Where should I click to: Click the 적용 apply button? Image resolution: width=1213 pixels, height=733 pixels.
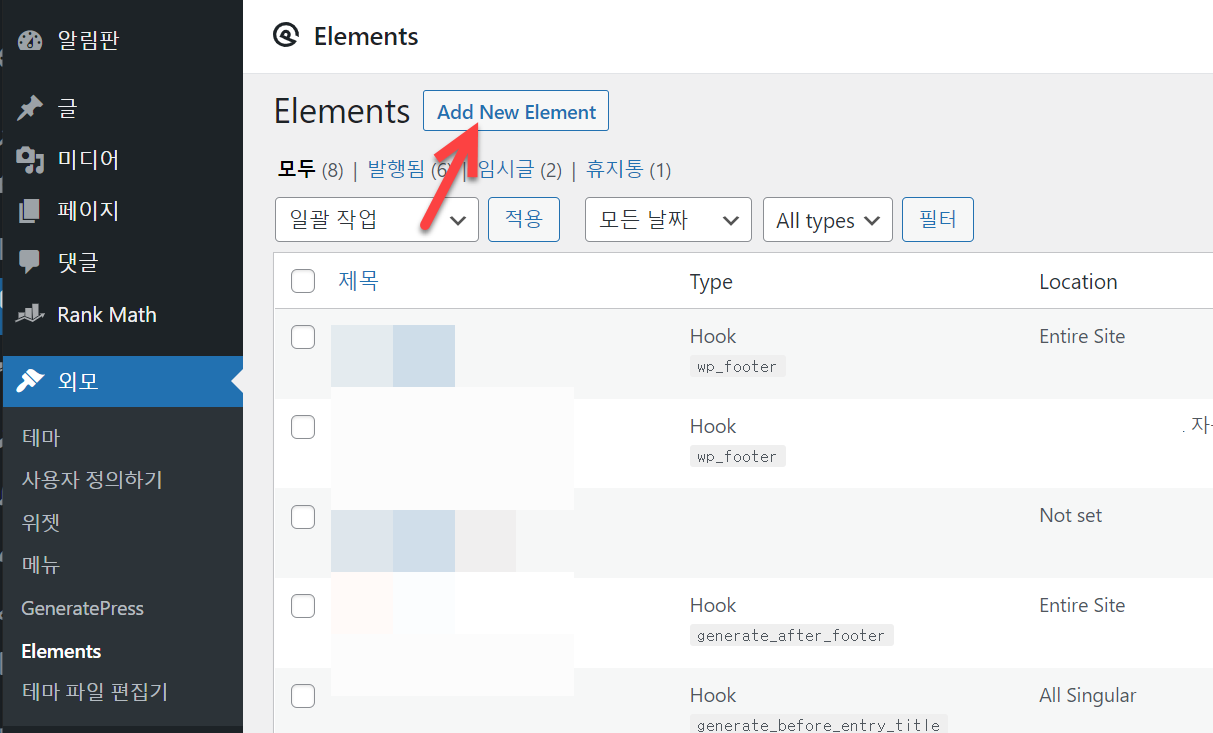click(523, 219)
